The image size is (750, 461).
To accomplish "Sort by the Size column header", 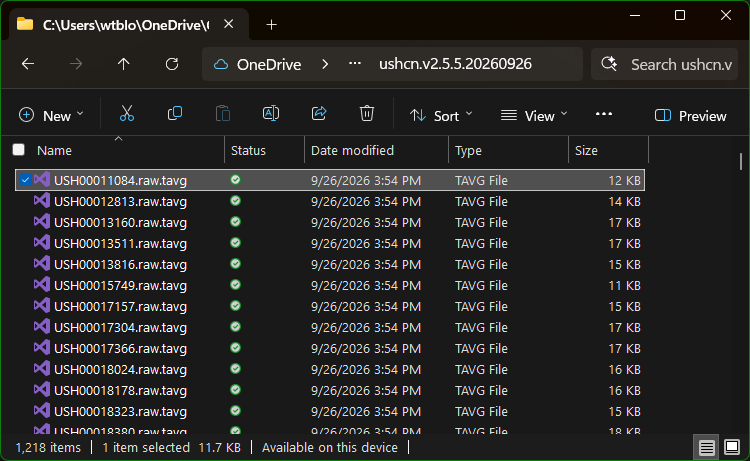I will pyautogui.click(x=586, y=151).
